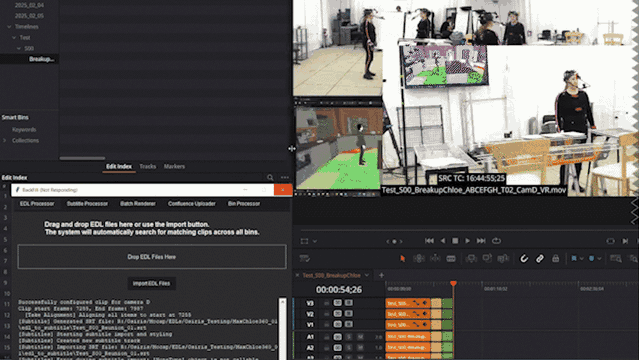Click the Insert Clip icon
Screen dimensions: 640x360
click(x=471, y=258)
